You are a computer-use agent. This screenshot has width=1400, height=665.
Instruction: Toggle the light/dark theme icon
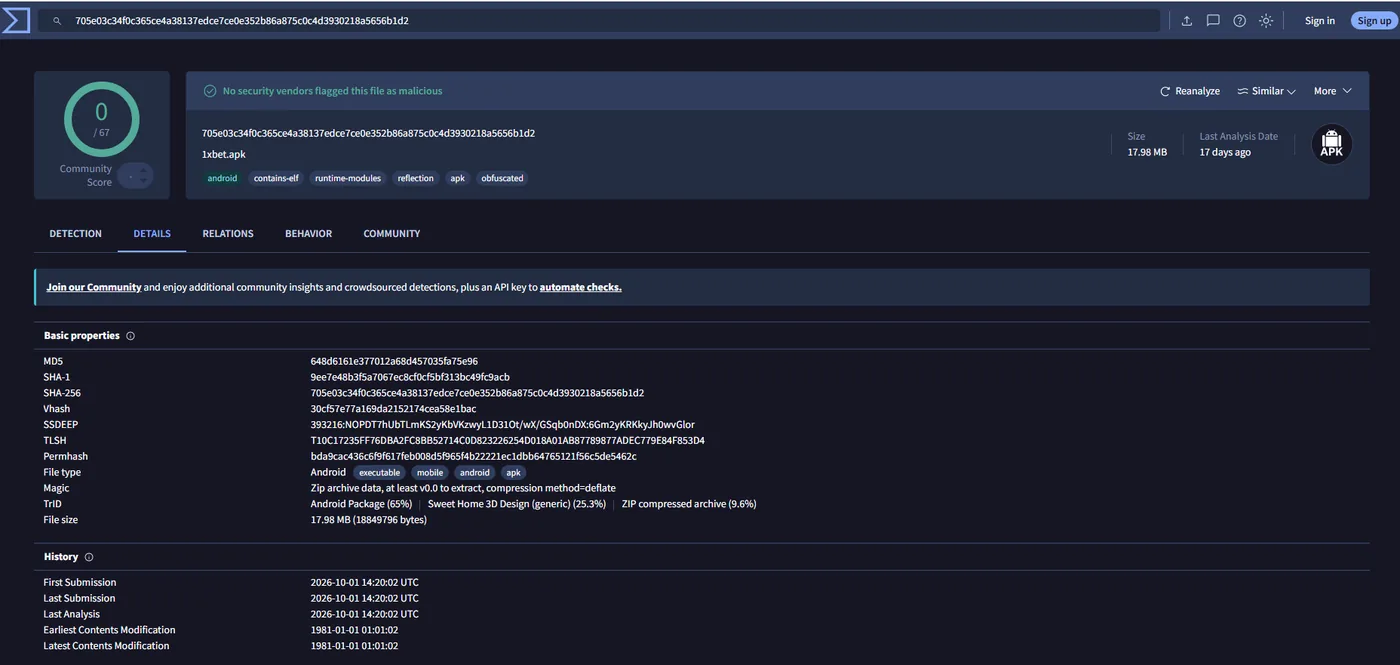1266,21
